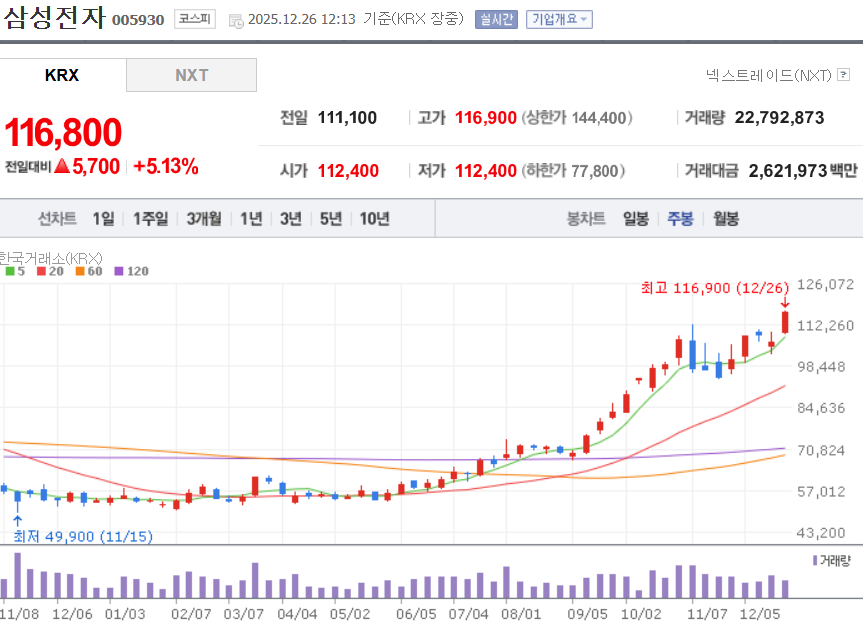Click the 최저 49,900 (11/15) chart label
Image resolution: width=863 pixels, height=642 pixels.
pyautogui.click(x=83, y=536)
